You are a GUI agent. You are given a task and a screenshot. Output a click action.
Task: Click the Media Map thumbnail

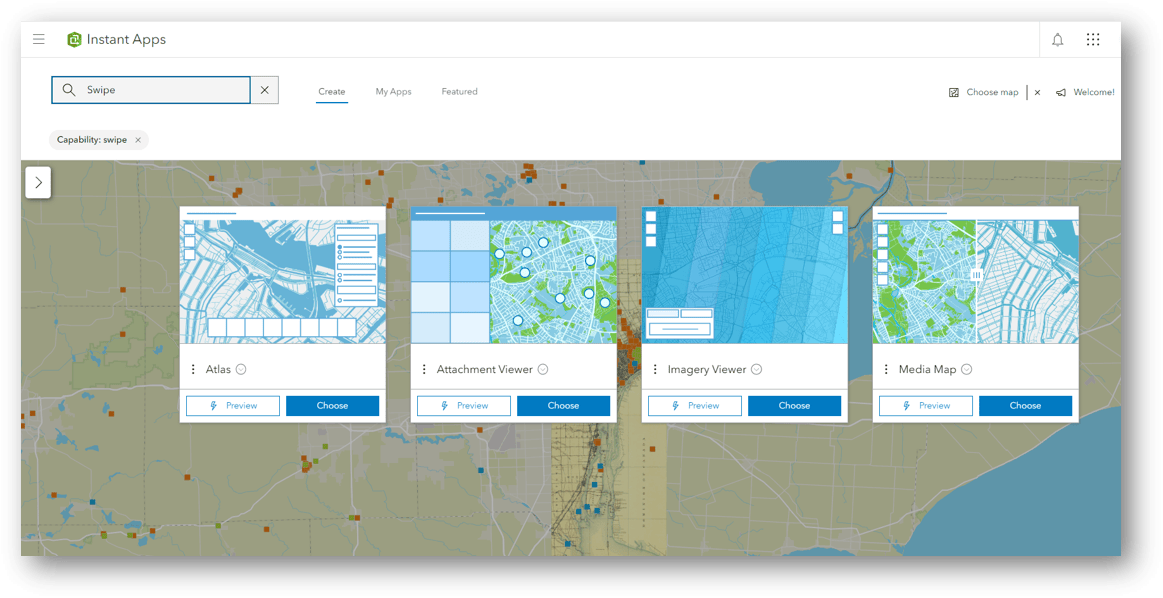pyautogui.click(x=976, y=275)
